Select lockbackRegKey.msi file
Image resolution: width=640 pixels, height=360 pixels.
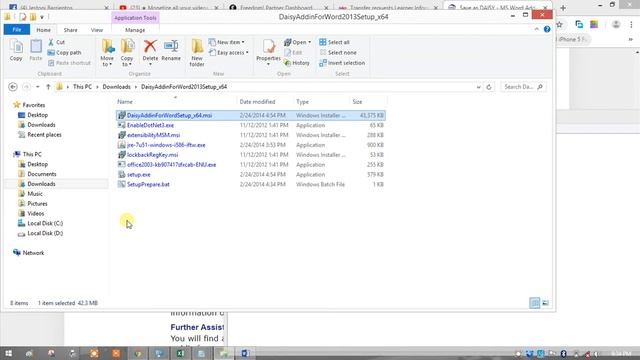[251, 155]
